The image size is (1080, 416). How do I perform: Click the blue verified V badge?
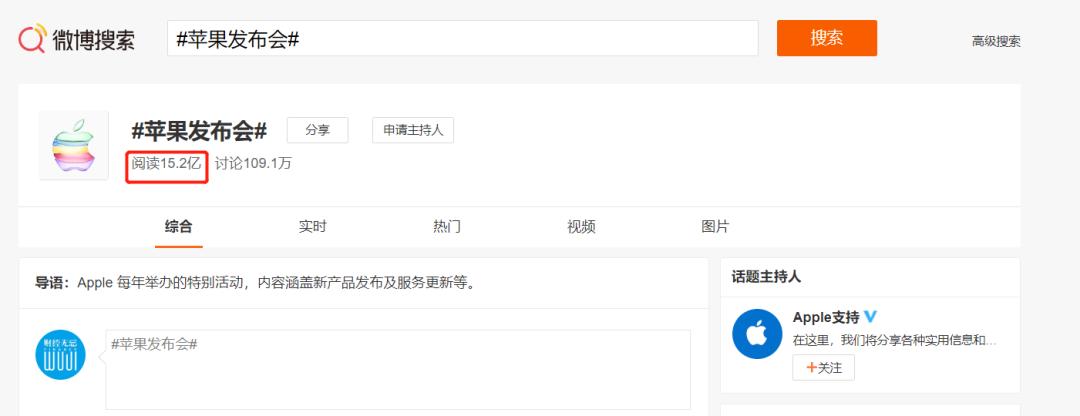871,317
